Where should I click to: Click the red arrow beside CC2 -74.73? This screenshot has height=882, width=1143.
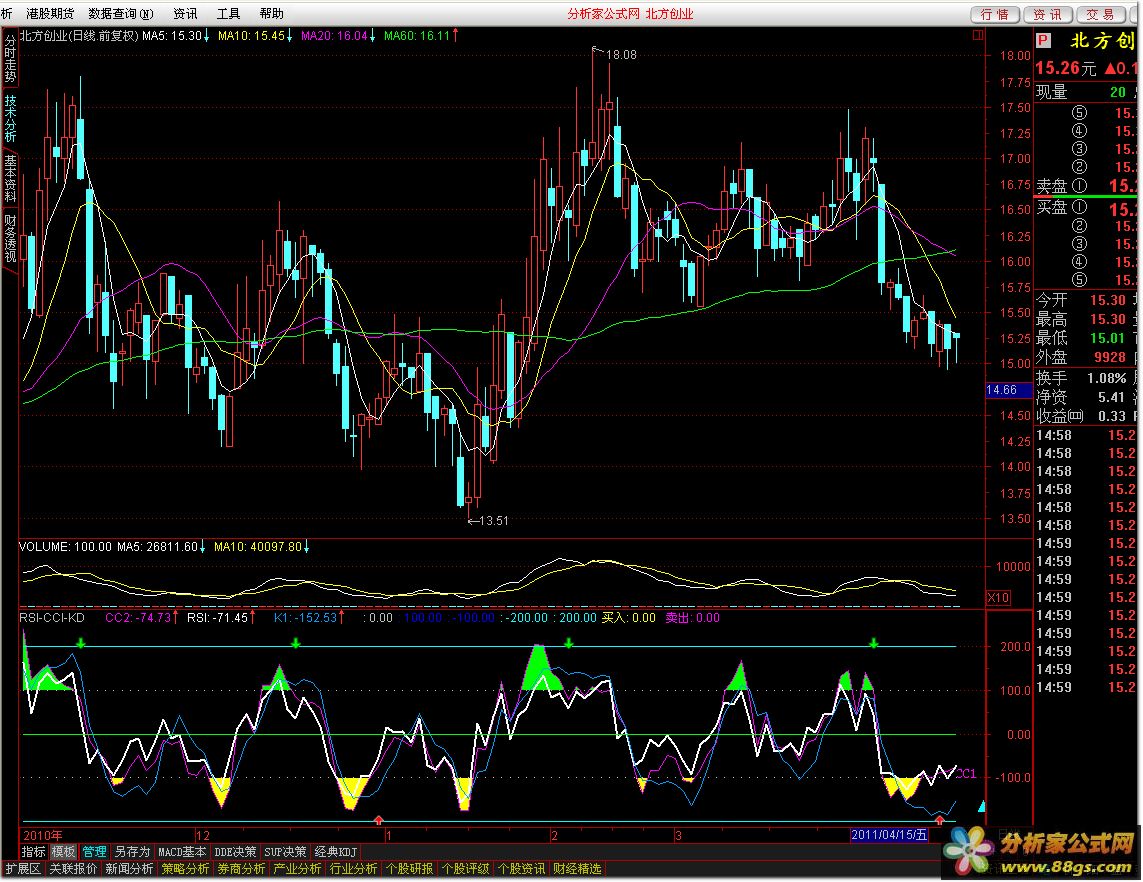[x=175, y=617]
